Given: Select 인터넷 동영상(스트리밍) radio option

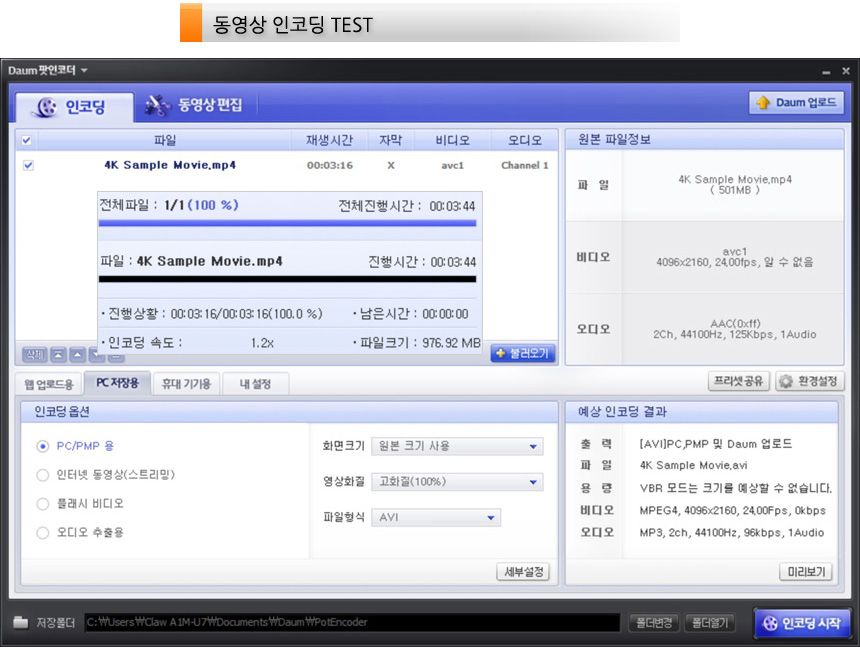Looking at the screenshot, I should coord(43,475).
